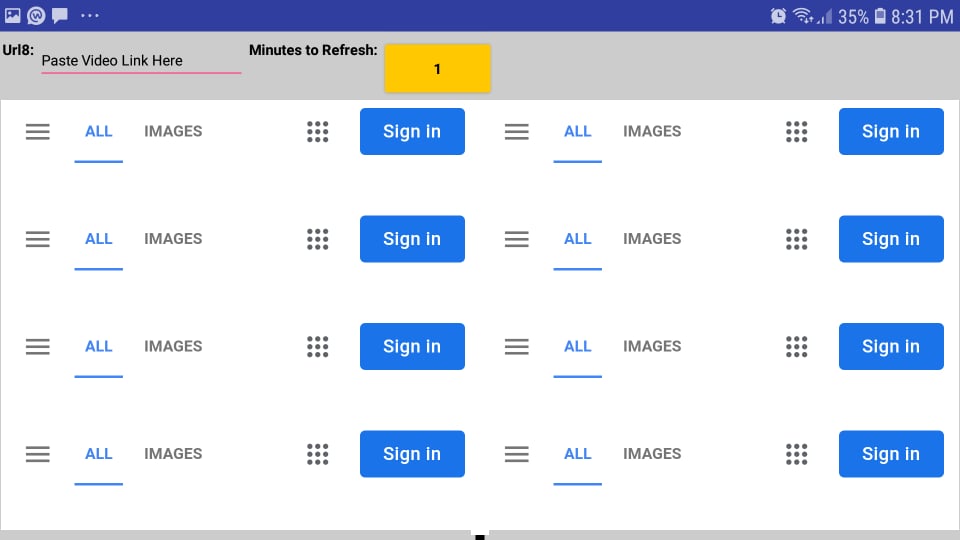Viewport: 960px width, 540px height.
Task: Select ALL tab in fourth-row right panel
Action: 577,454
